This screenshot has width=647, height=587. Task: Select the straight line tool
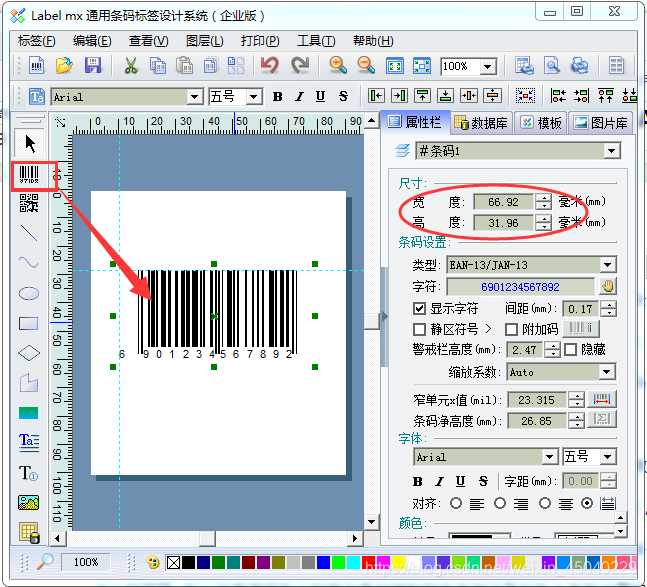[29, 233]
